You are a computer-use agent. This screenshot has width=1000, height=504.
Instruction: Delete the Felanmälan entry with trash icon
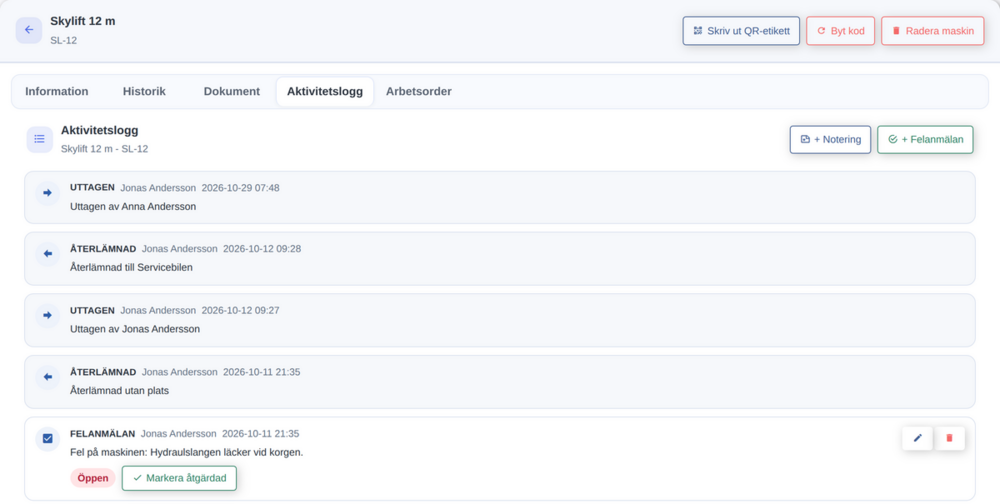pyautogui.click(x=950, y=438)
